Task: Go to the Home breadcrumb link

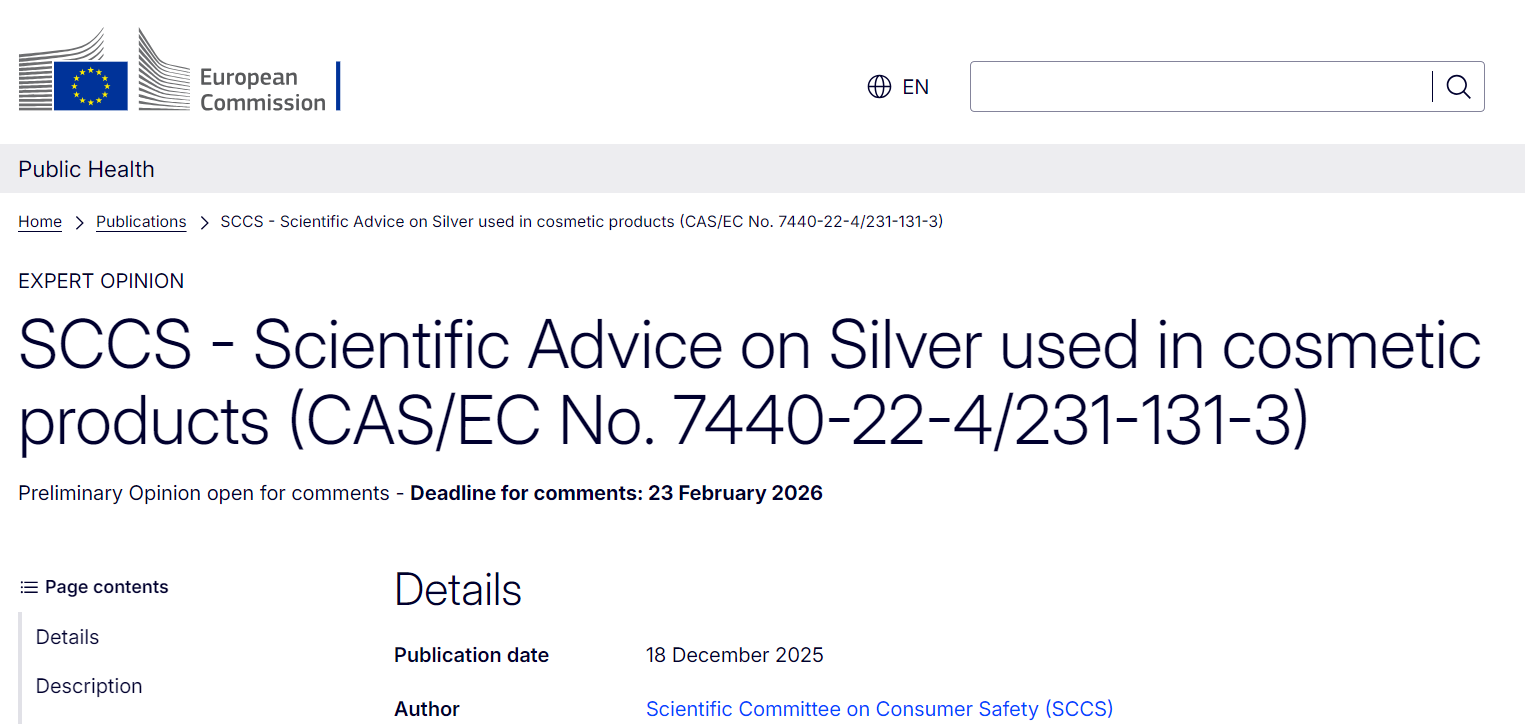Action: point(40,222)
